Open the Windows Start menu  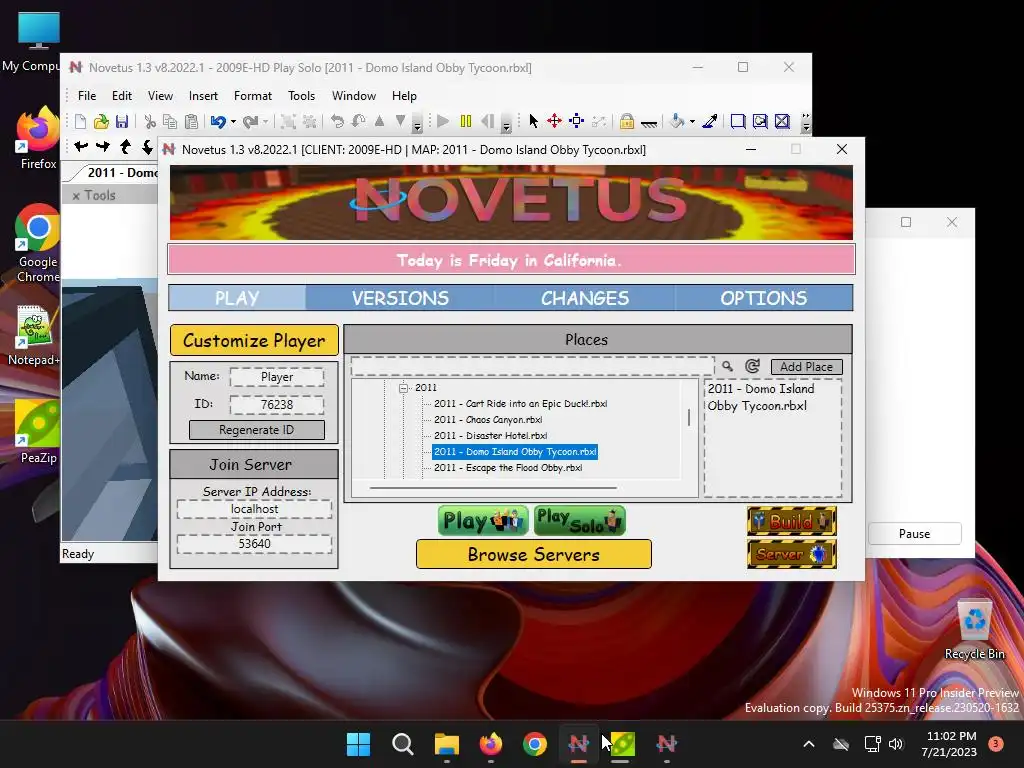pos(358,744)
